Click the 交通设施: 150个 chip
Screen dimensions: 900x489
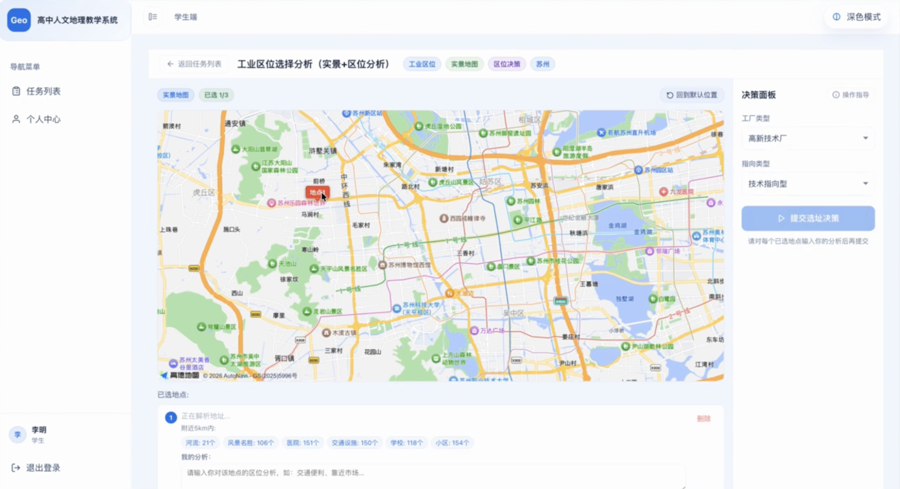click(x=355, y=442)
